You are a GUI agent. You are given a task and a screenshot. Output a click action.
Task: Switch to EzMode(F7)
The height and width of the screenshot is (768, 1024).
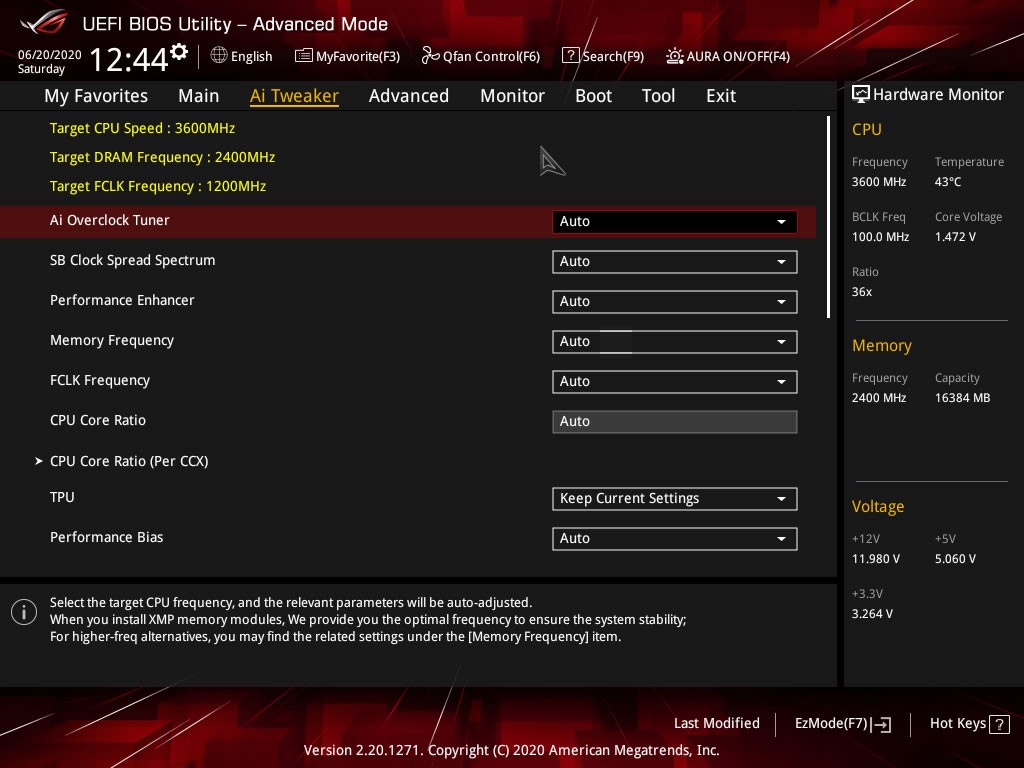pyautogui.click(x=842, y=724)
